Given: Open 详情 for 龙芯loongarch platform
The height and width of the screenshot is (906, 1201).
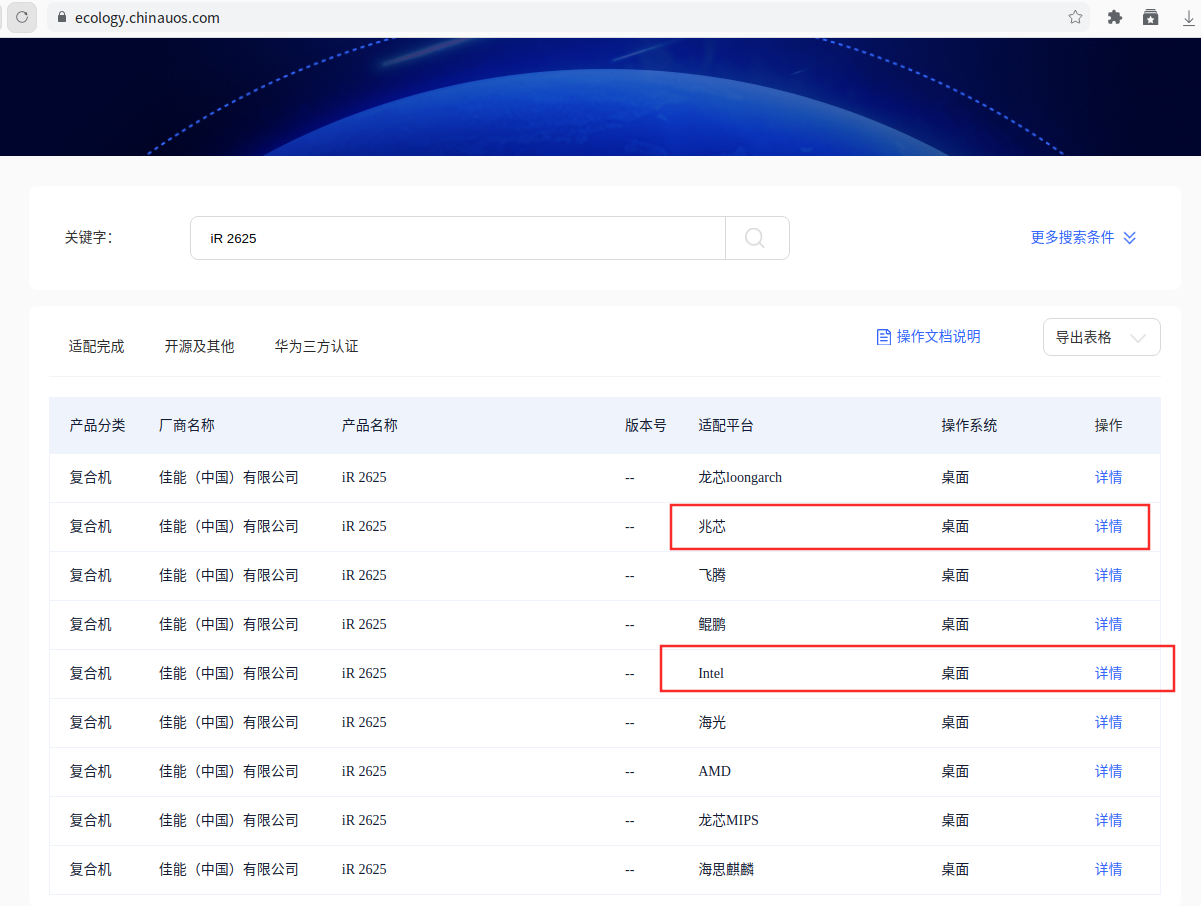Looking at the screenshot, I should pyautogui.click(x=1108, y=478).
